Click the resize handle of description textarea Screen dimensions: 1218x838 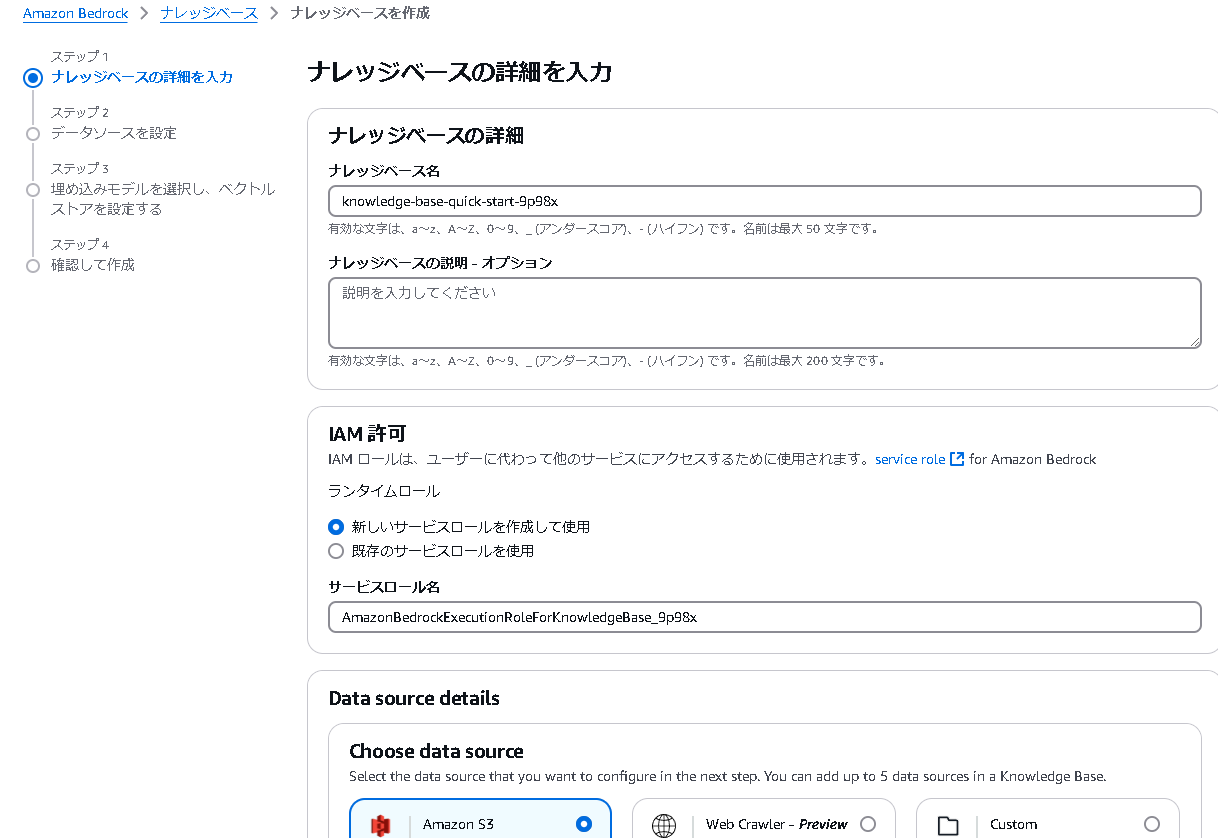click(1194, 342)
